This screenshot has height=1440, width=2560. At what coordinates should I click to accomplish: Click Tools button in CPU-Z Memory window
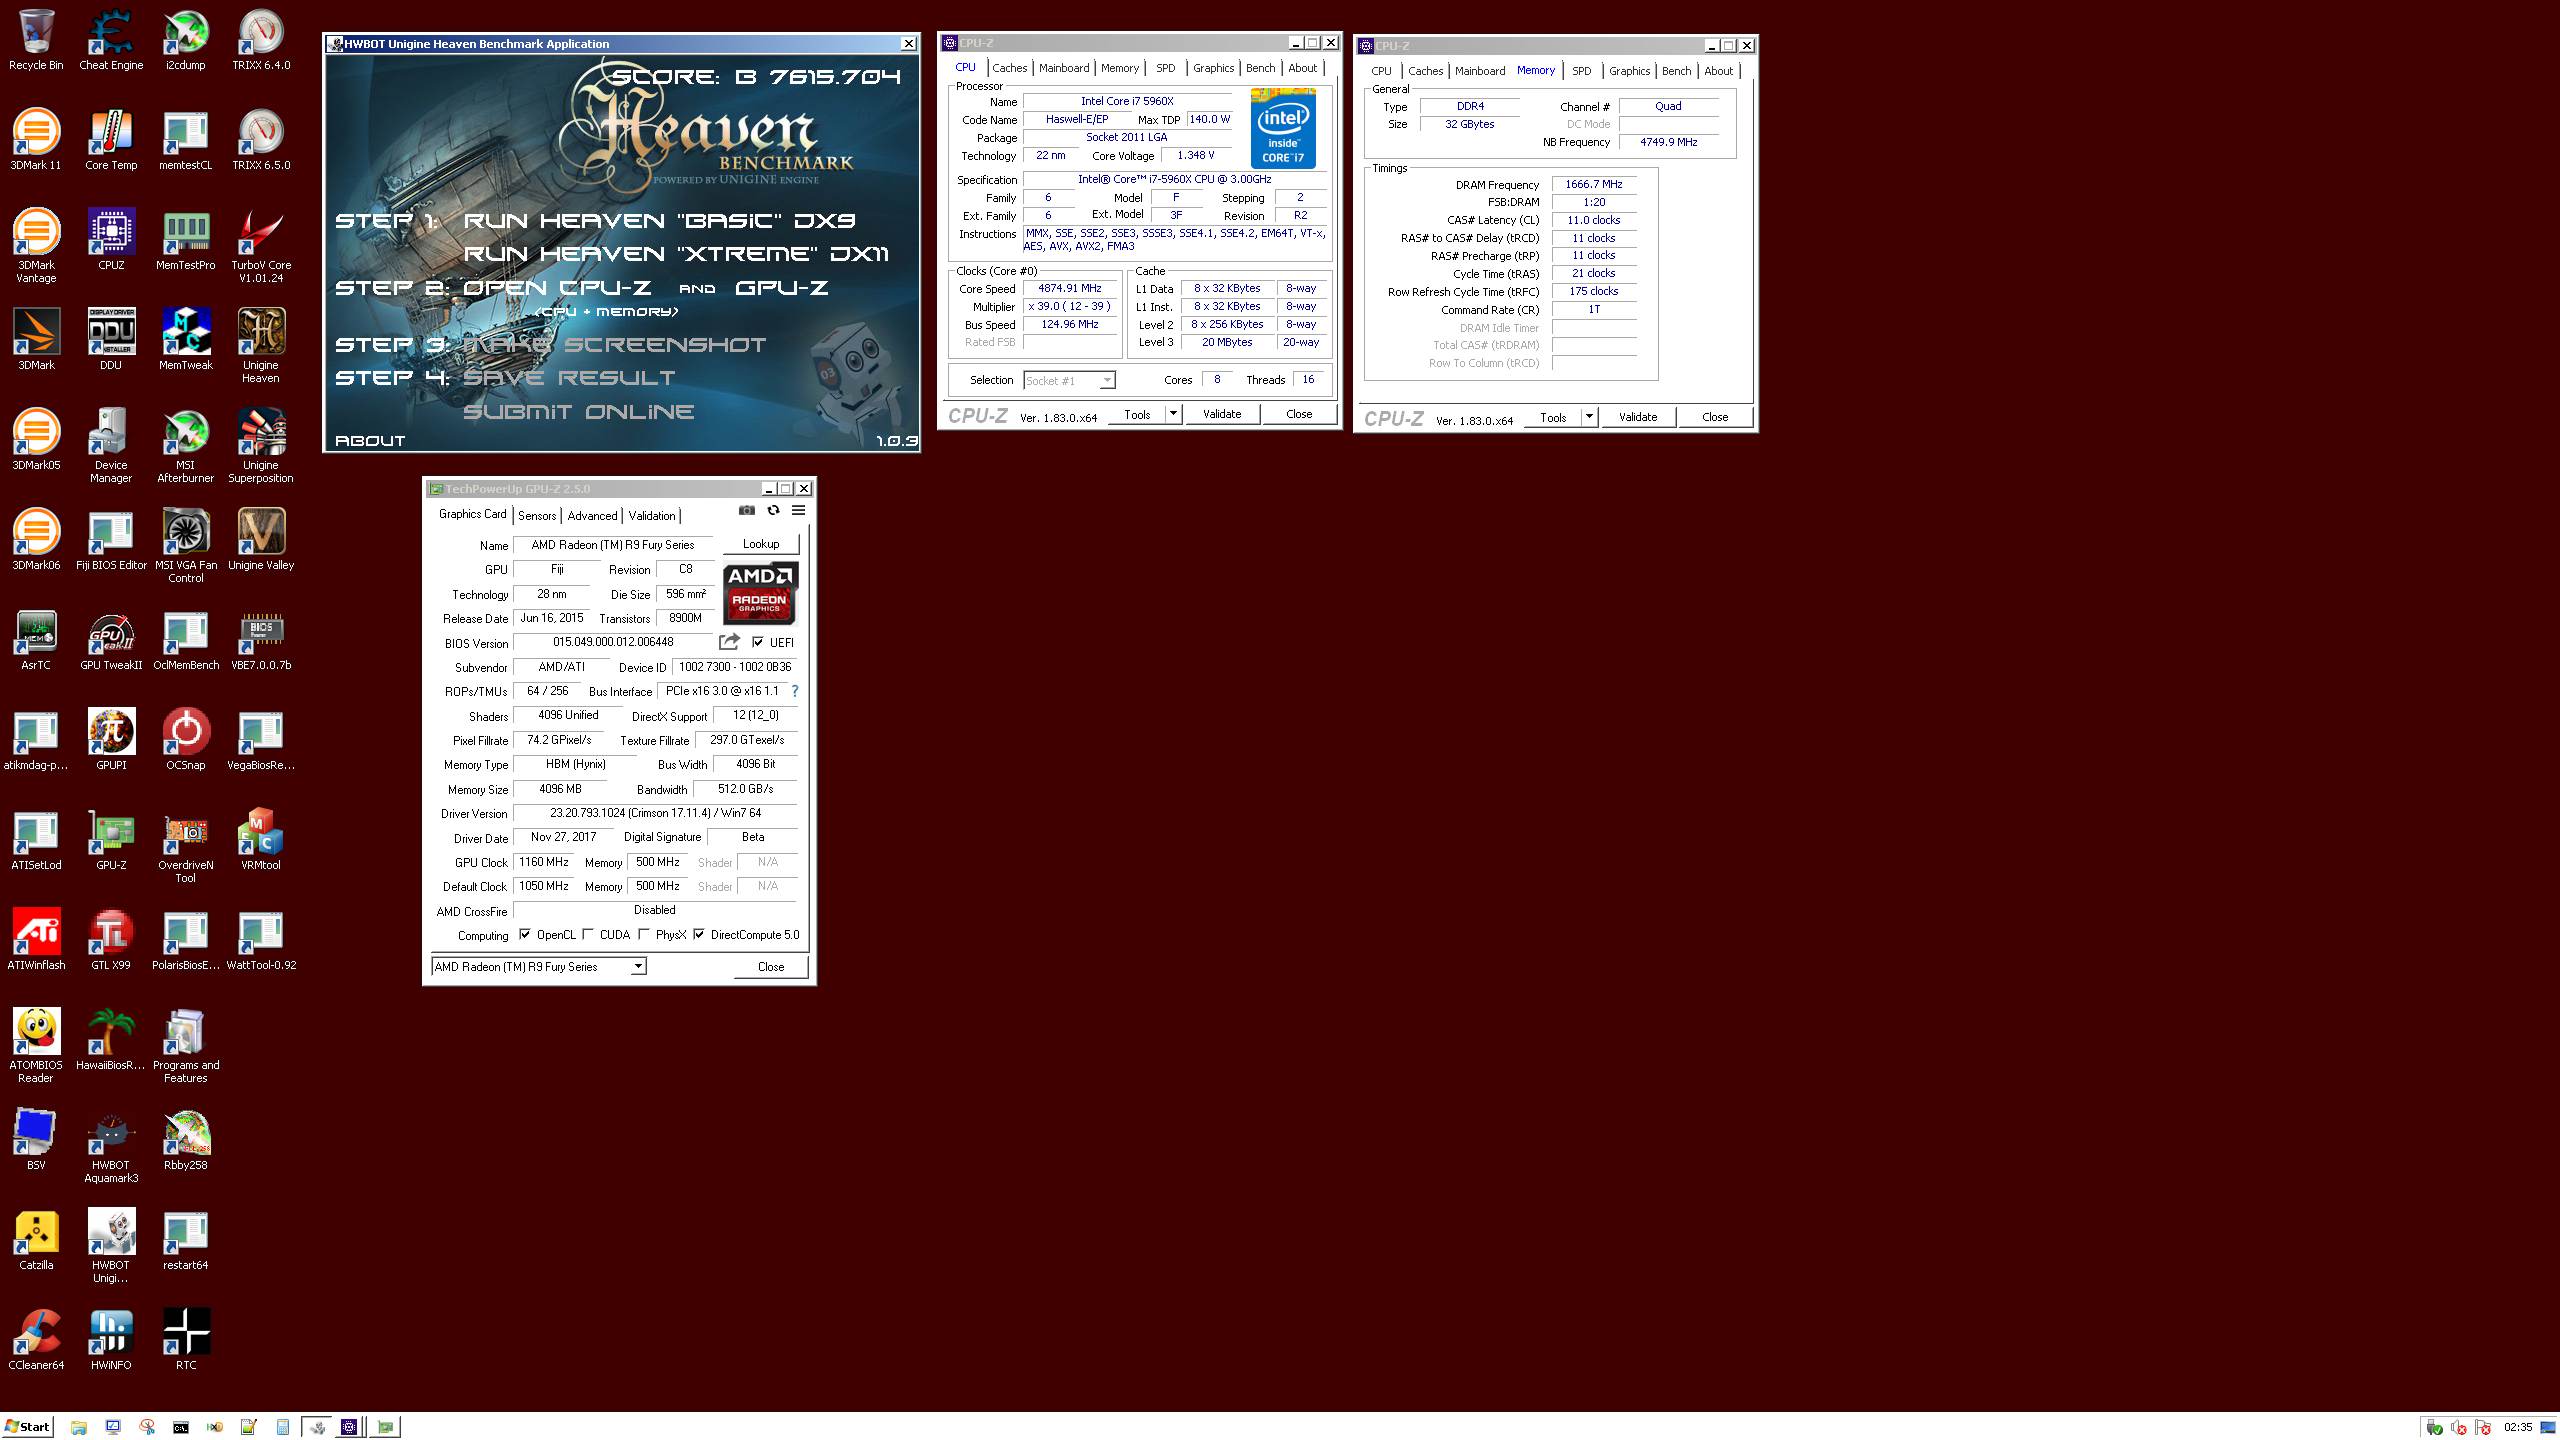click(x=1553, y=417)
